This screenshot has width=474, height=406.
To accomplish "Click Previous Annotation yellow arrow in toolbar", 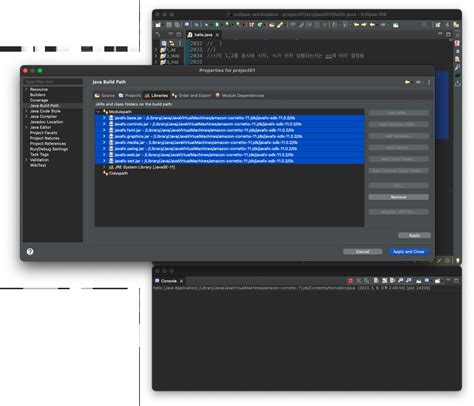I will coord(356,25).
